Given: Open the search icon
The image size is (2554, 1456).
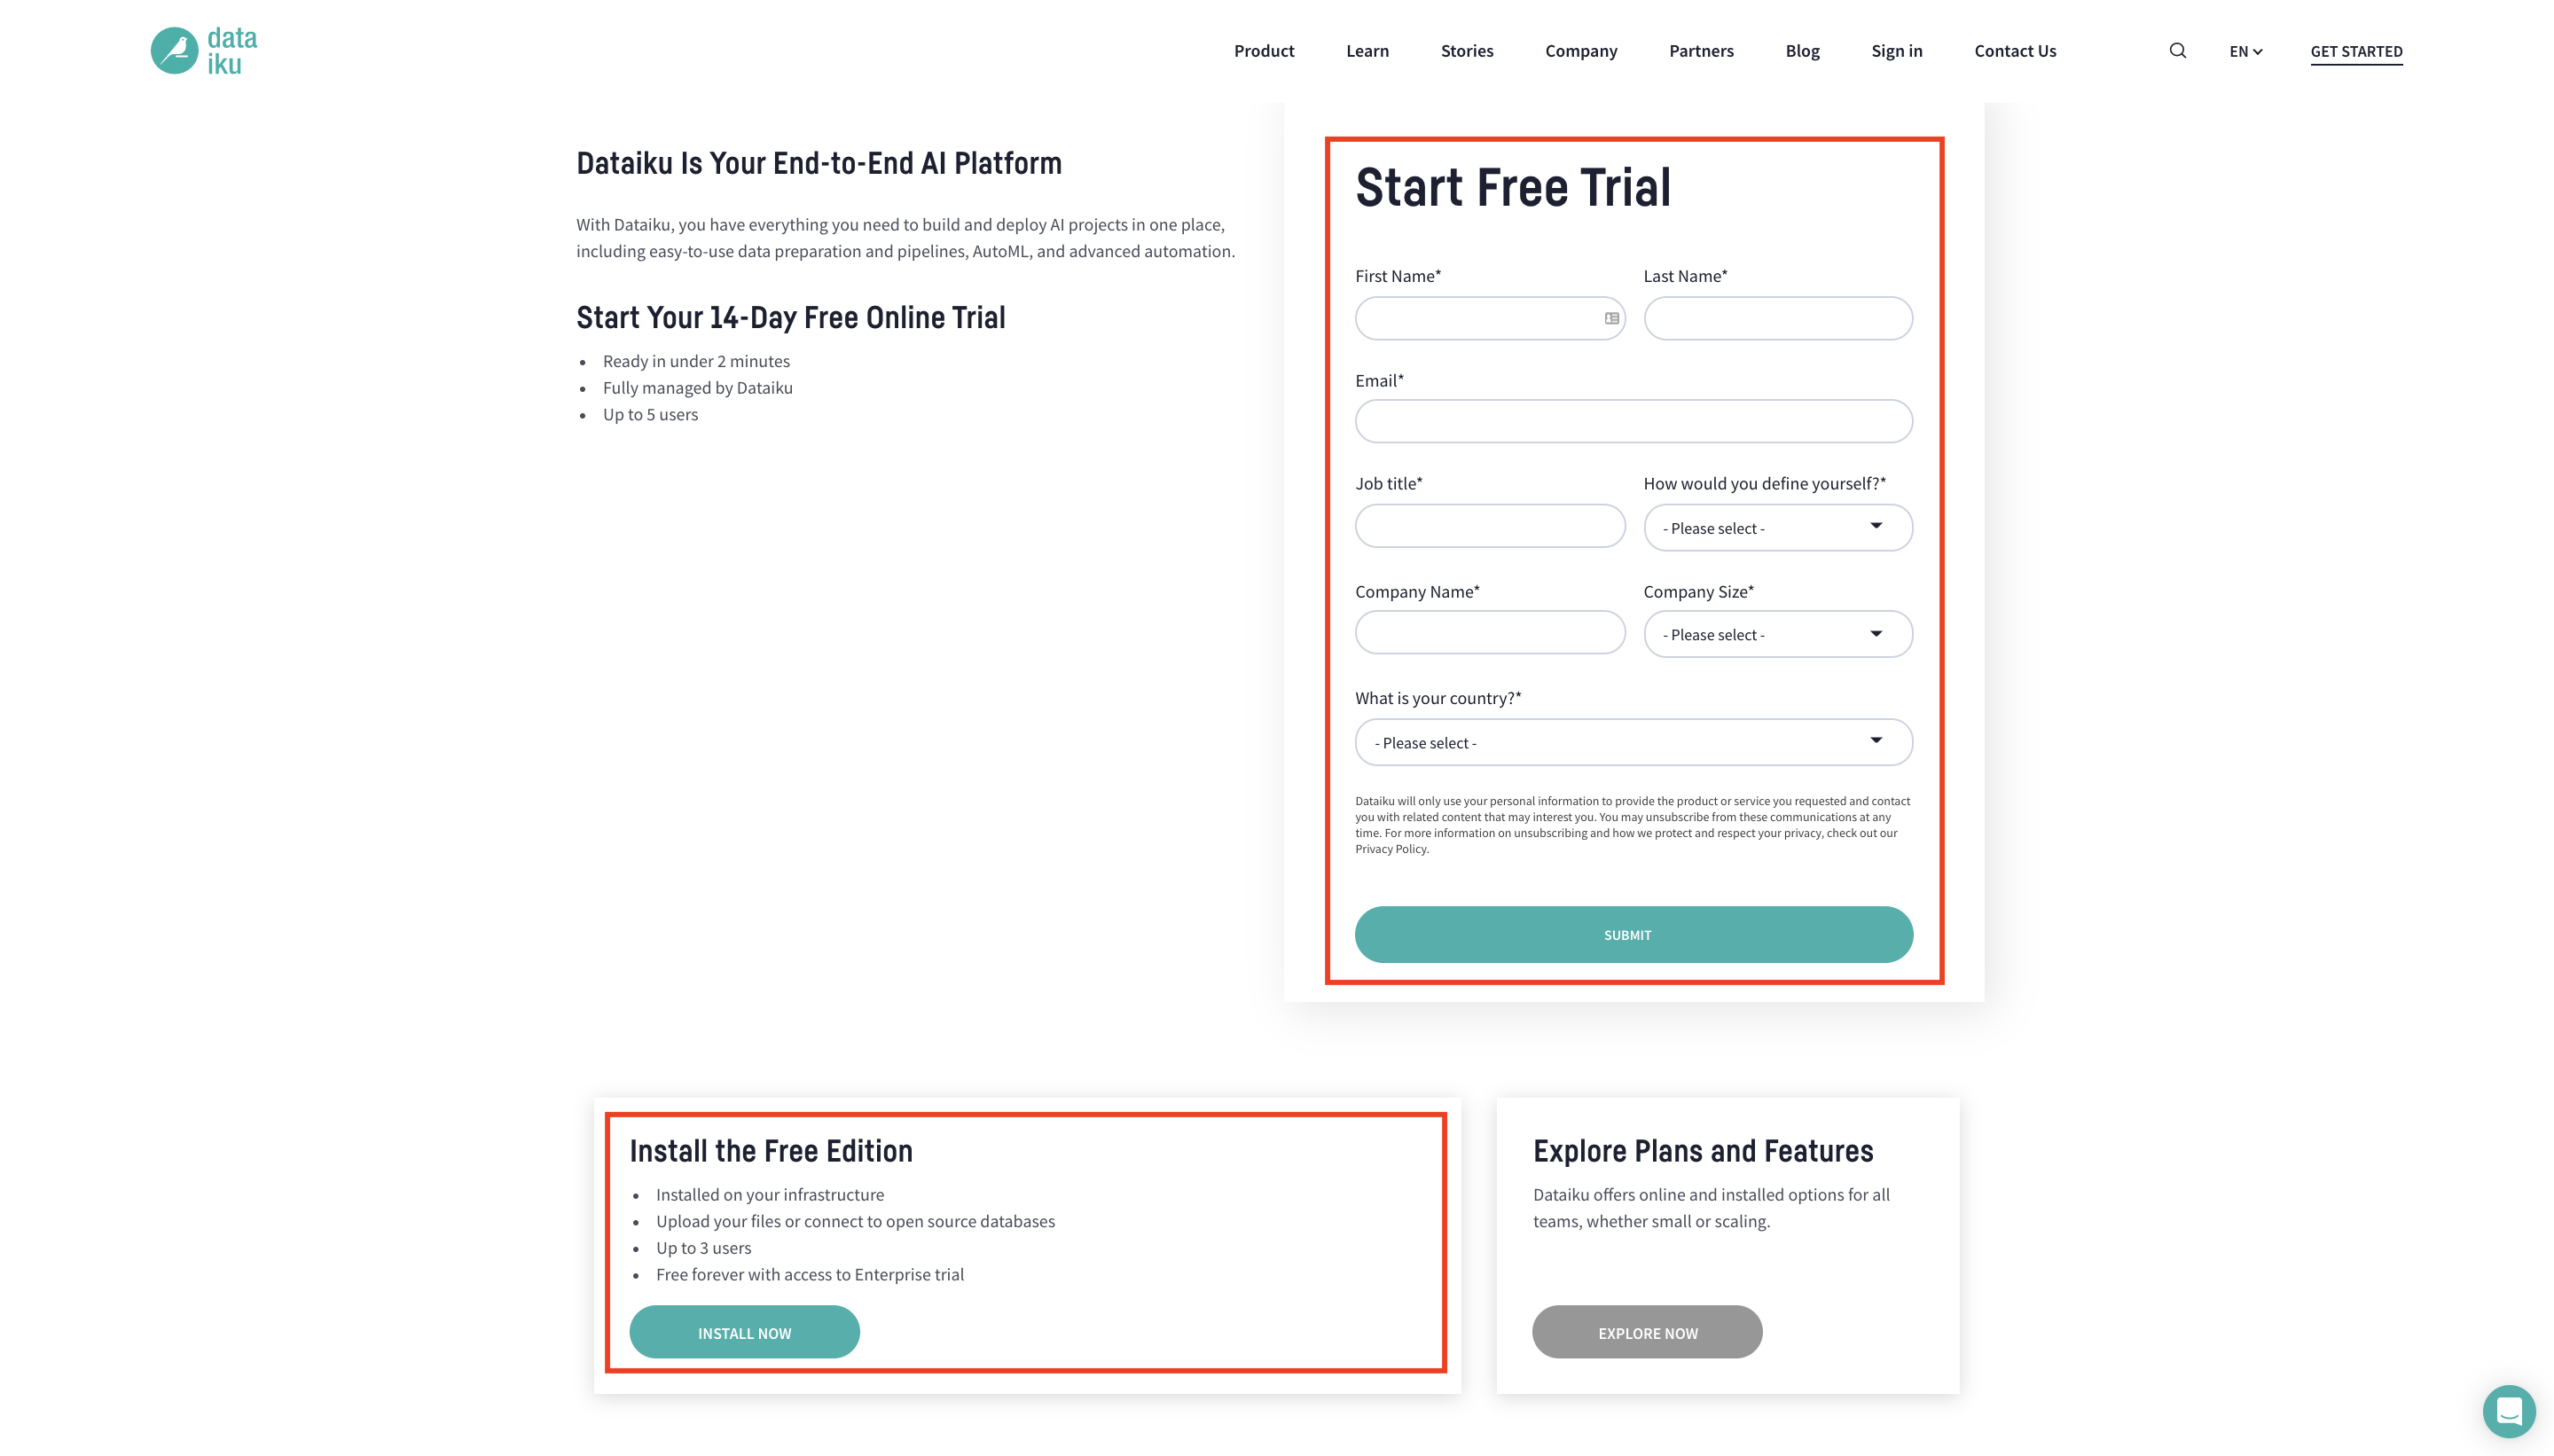Looking at the screenshot, I should click(x=2177, y=49).
